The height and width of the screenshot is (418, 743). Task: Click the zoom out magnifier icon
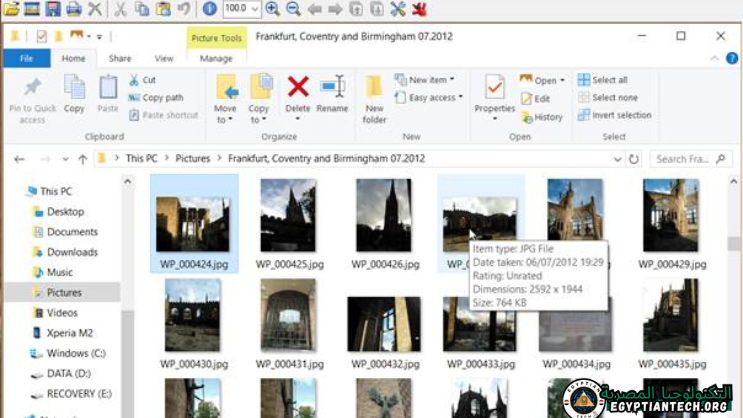point(293,9)
